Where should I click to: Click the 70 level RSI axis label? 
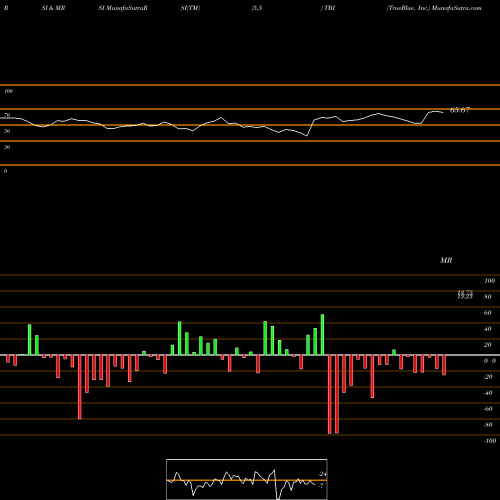tap(7, 115)
